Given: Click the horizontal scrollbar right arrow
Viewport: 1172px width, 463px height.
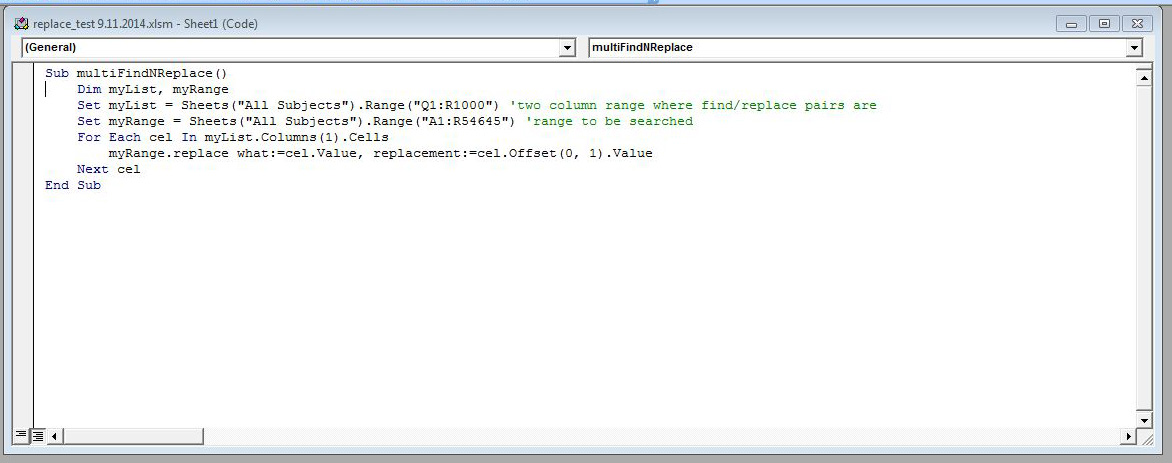Looking at the screenshot, I should pos(1128,435).
